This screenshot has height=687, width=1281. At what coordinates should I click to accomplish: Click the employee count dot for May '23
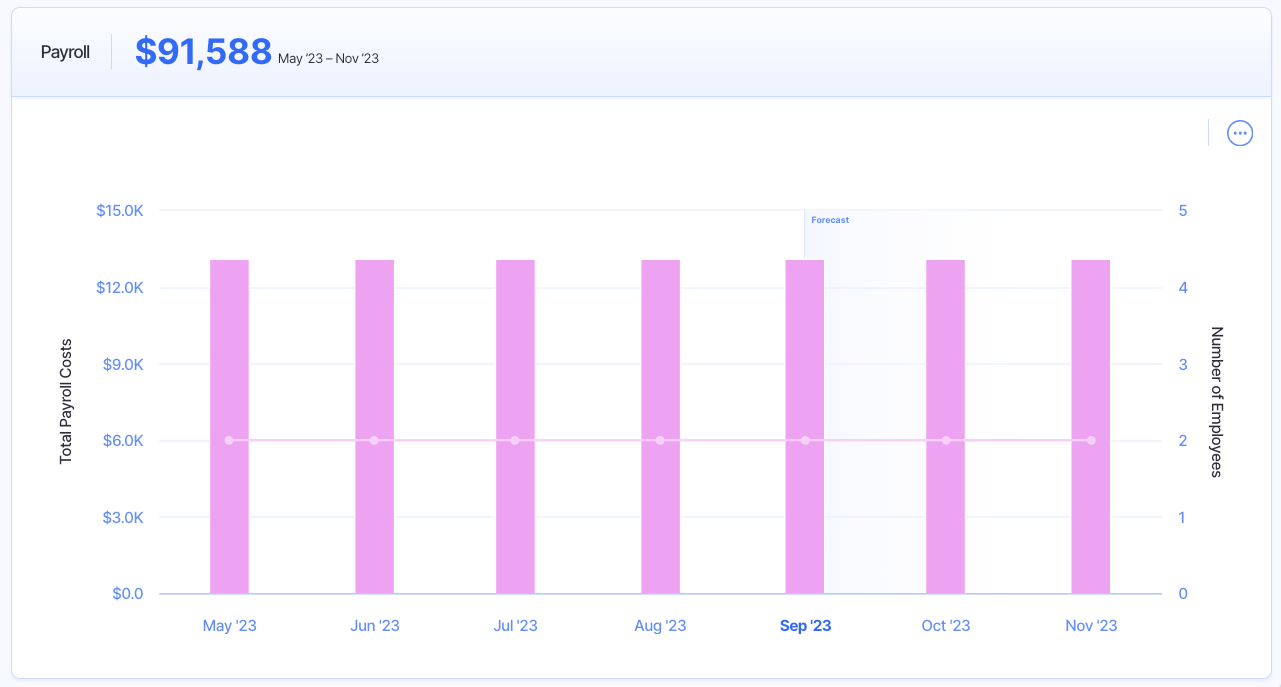tap(229, 441)
